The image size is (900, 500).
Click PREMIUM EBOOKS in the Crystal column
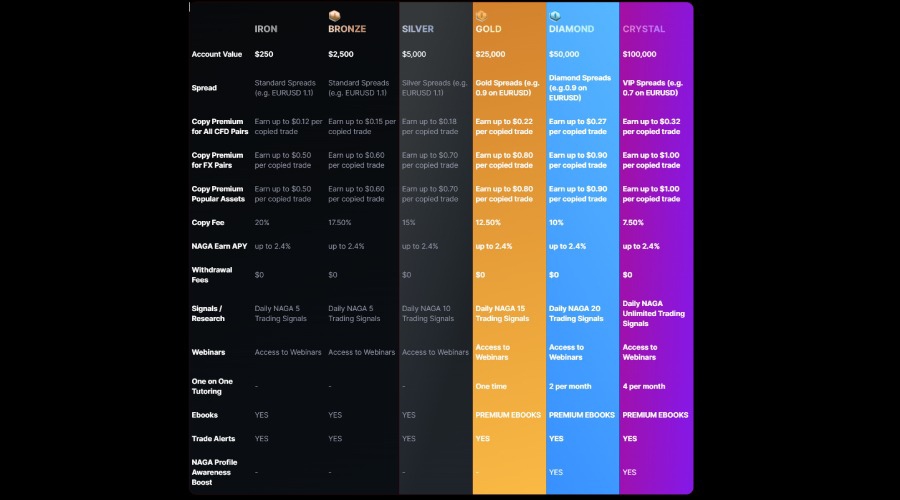(x=655, y=415)
